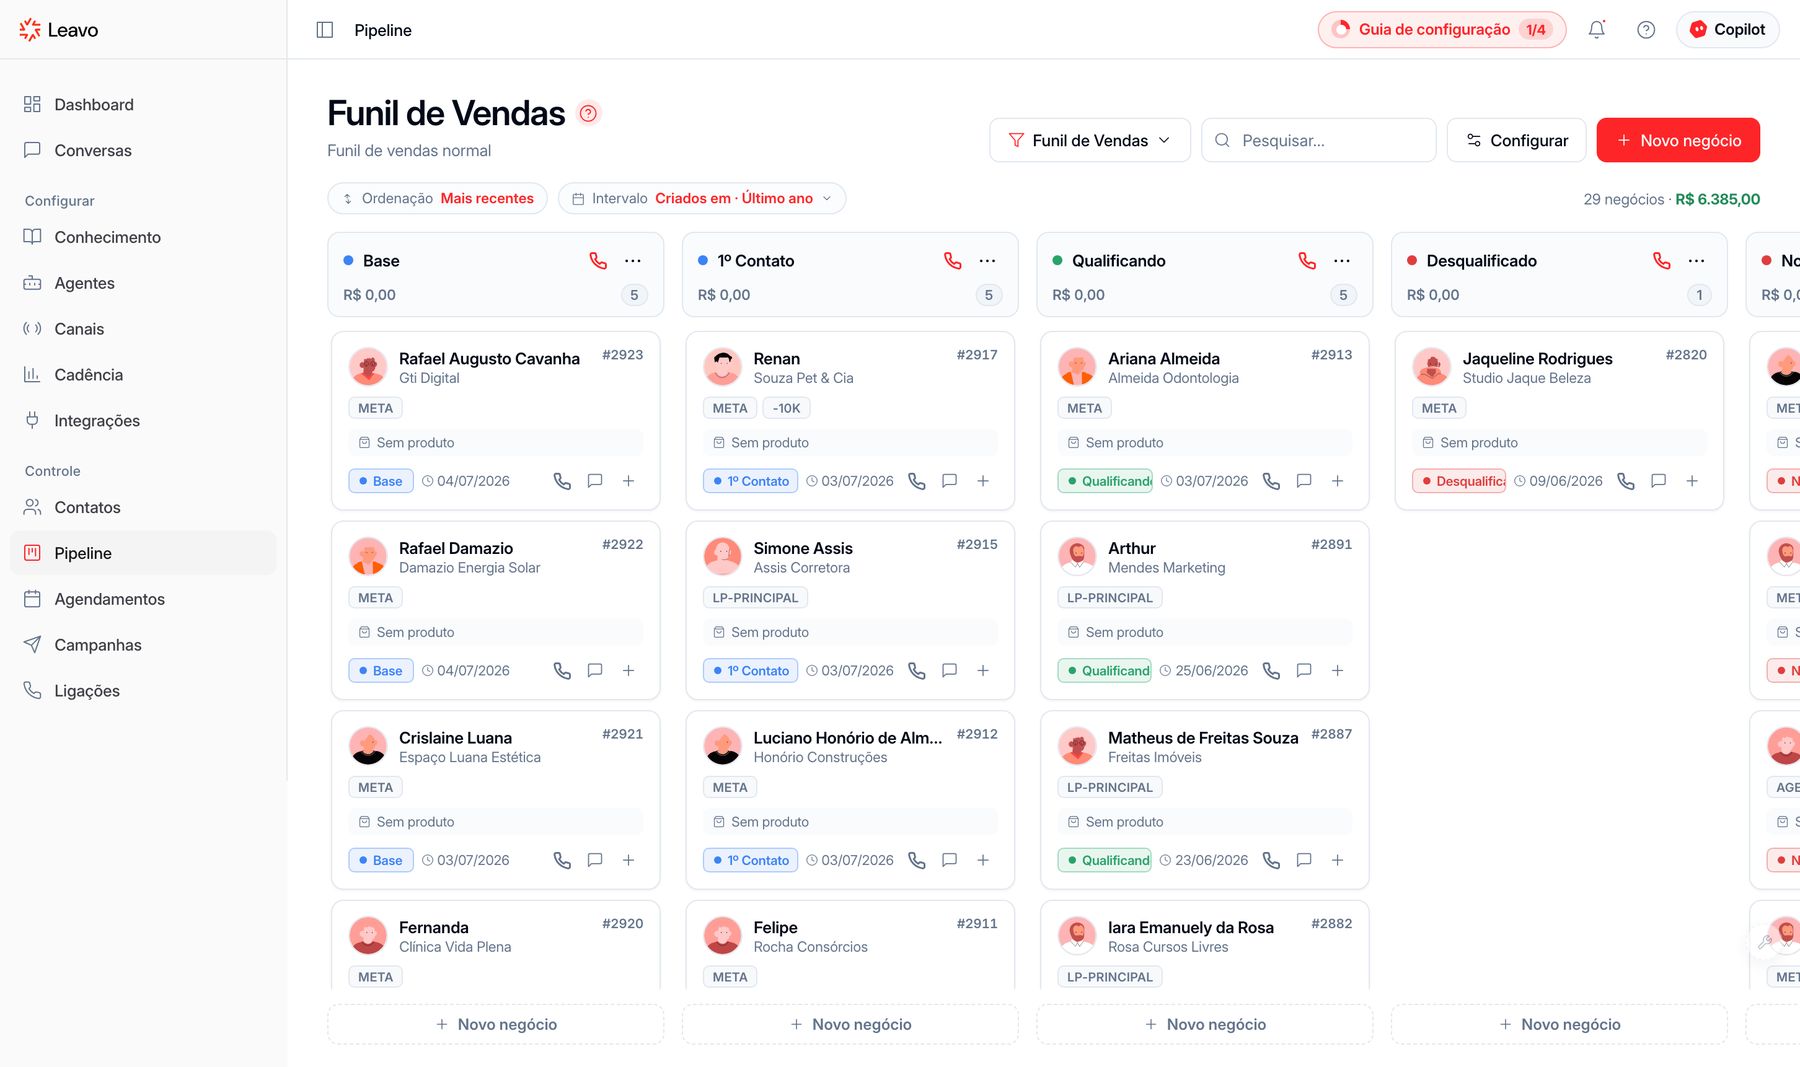Open three-dots menu of Qualificando column
The image size is (1800, 1067).
click(x=1342, y=261)
